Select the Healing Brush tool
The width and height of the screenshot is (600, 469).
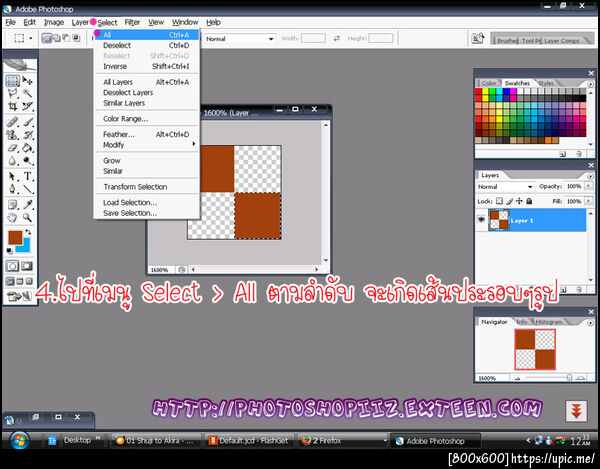coord(13,122)
